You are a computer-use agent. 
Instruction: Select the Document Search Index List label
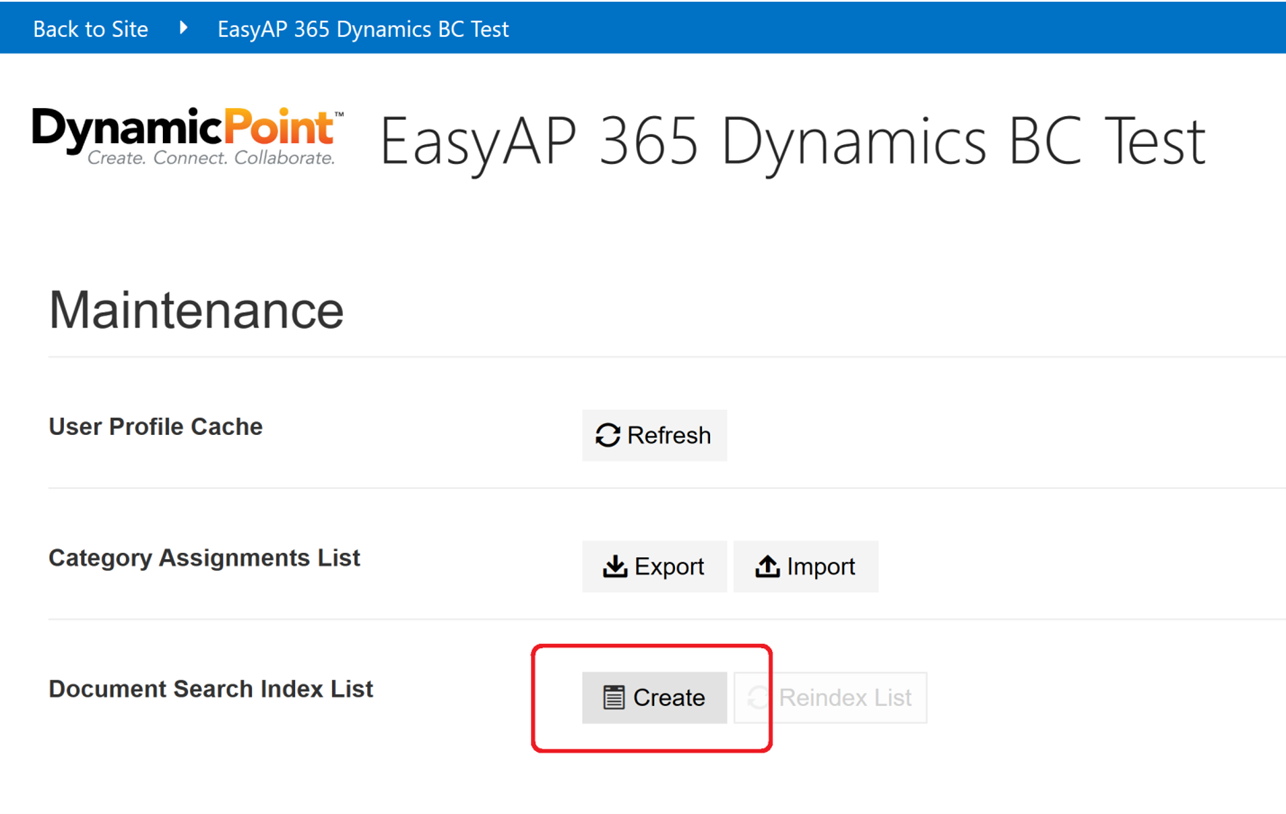point(210,689)
